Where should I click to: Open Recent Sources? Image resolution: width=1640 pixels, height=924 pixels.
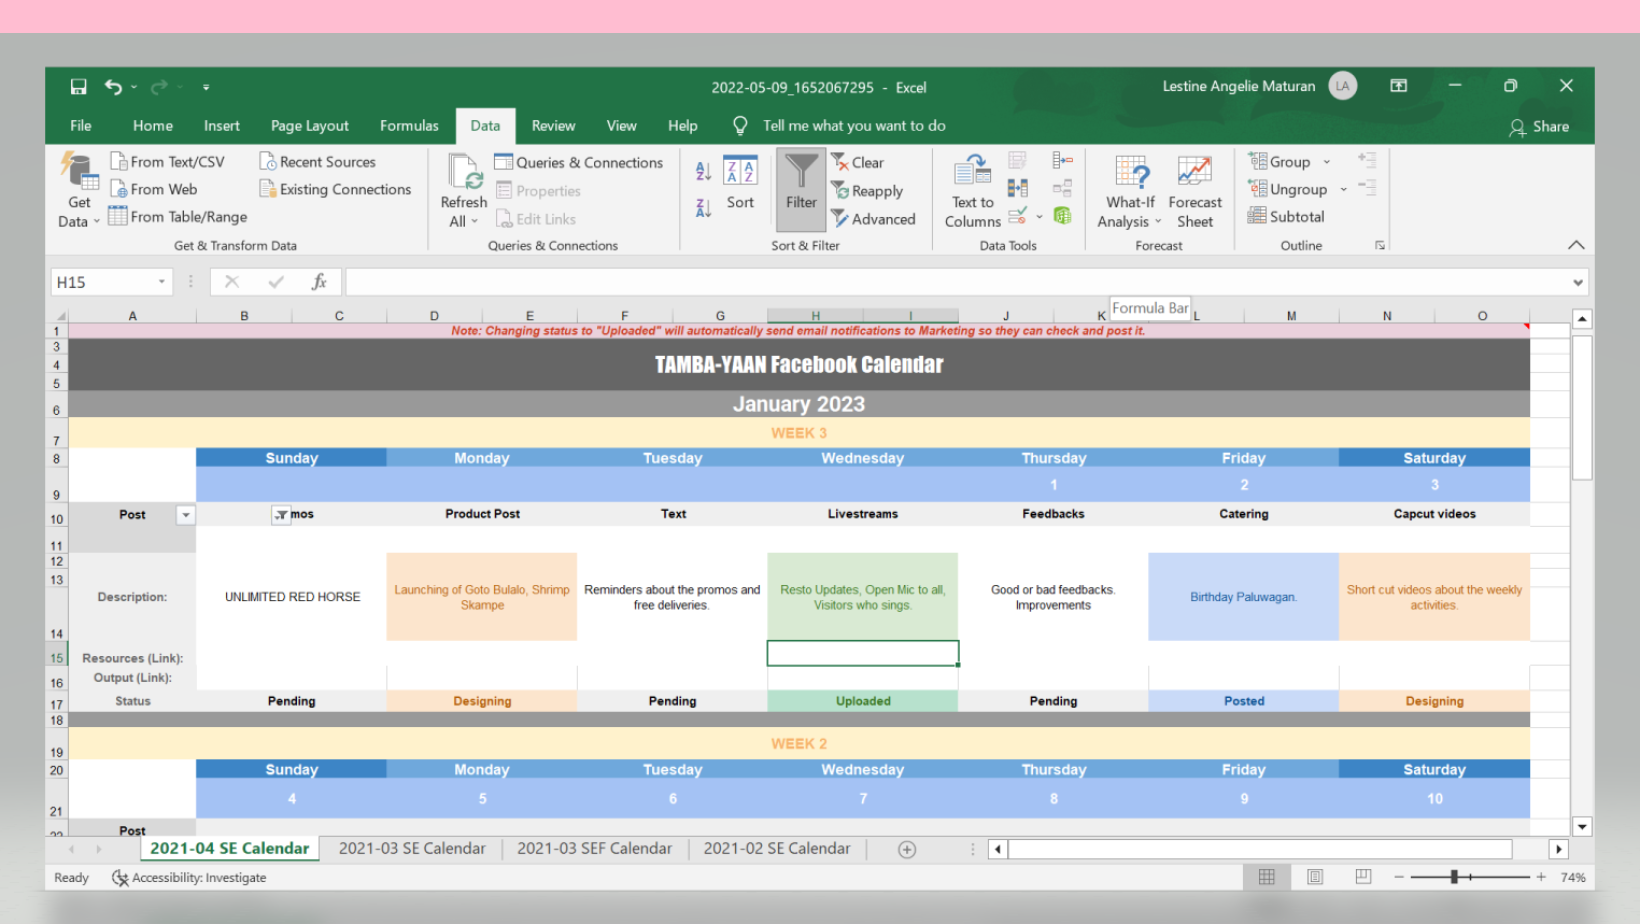pos(317,162)
